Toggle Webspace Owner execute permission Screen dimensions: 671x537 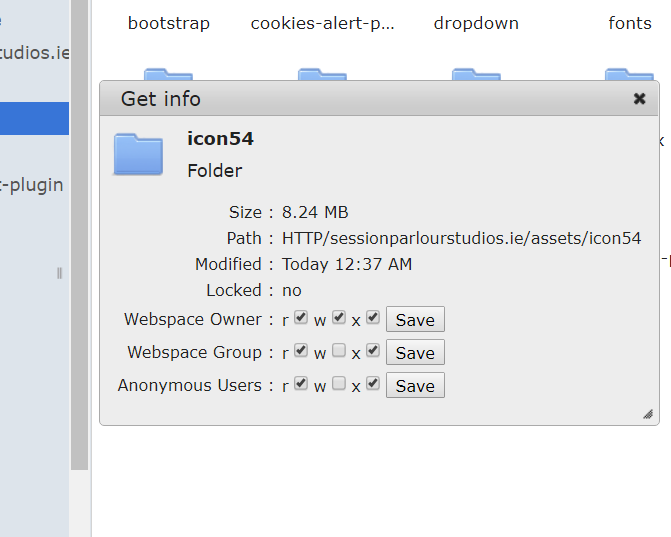pos(373,318)
